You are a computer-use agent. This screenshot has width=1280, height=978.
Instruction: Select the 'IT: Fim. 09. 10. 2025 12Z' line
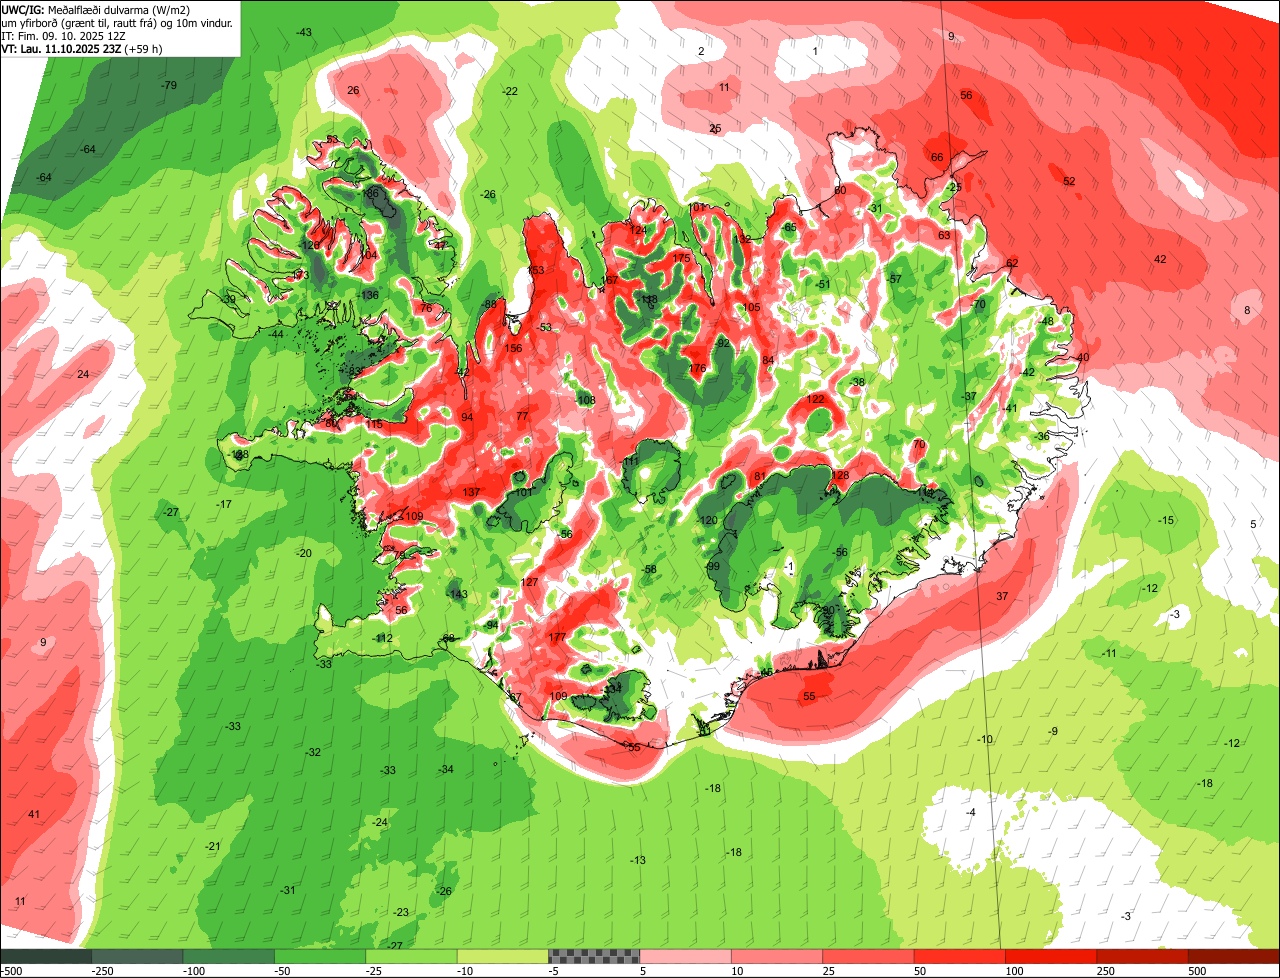pos(64,35)
